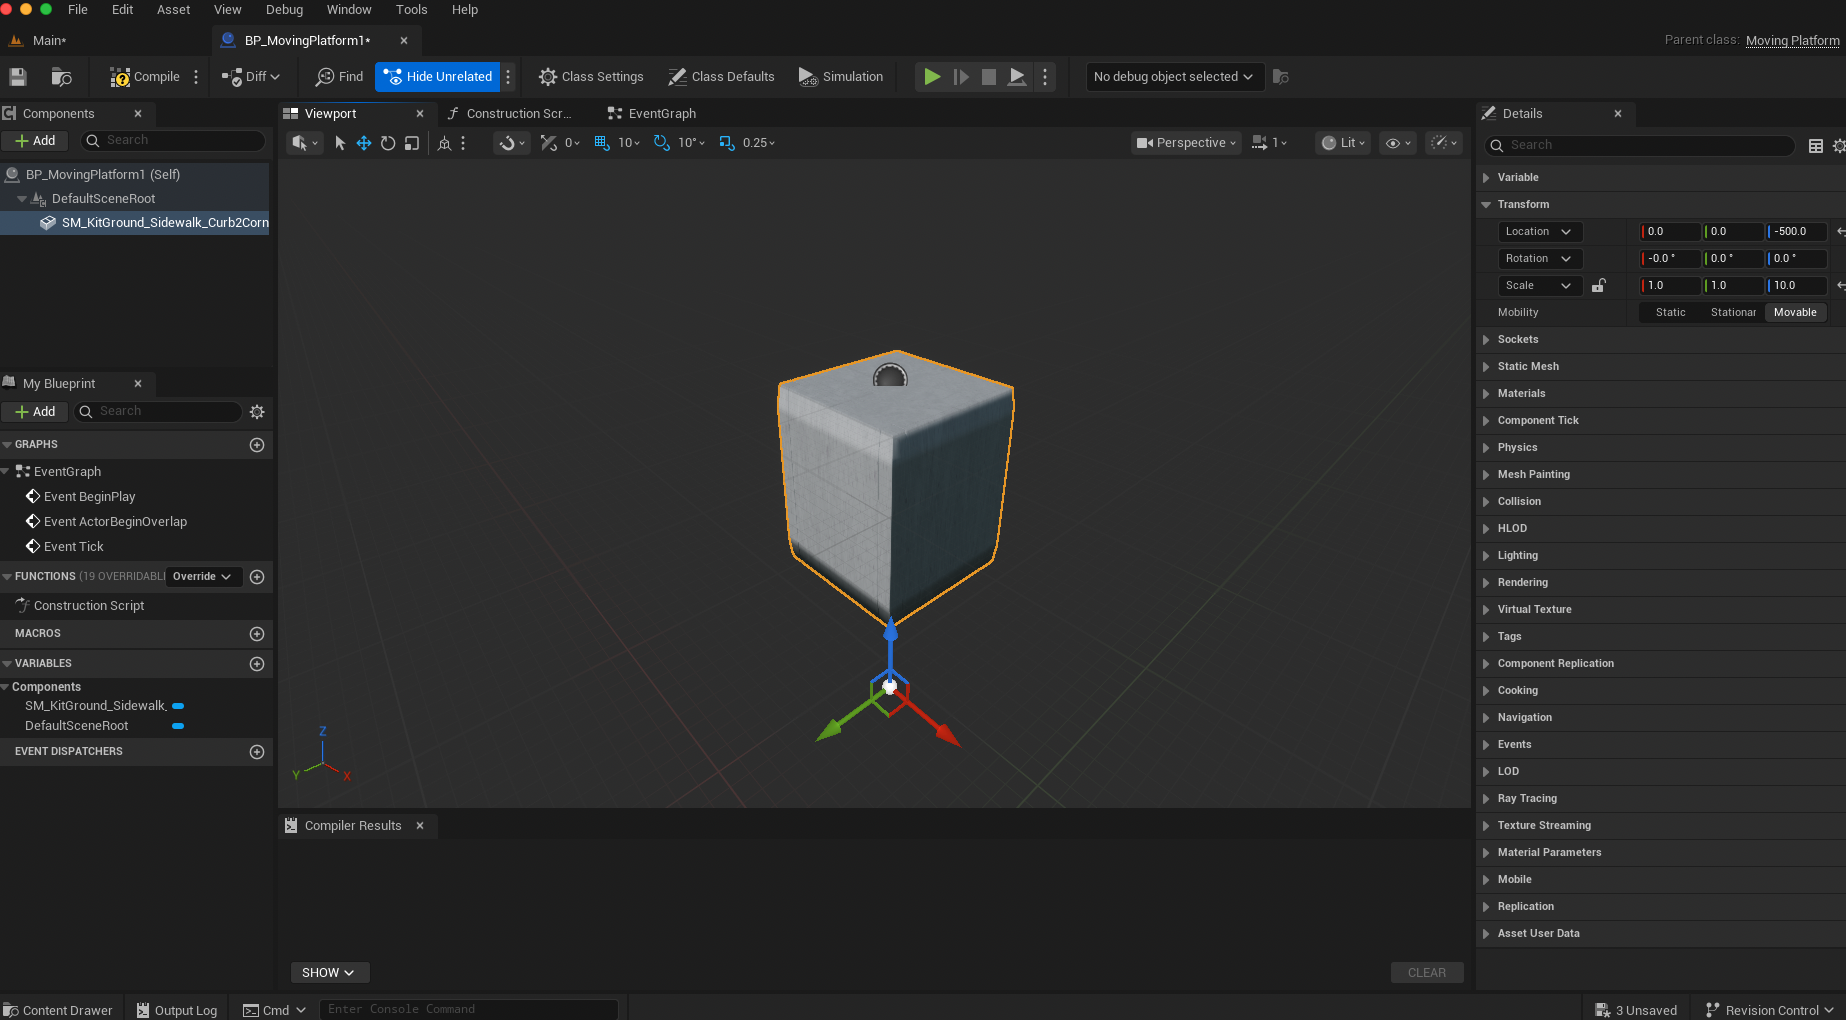
Task: Add a new variable with plus icon
Action: 257,664
